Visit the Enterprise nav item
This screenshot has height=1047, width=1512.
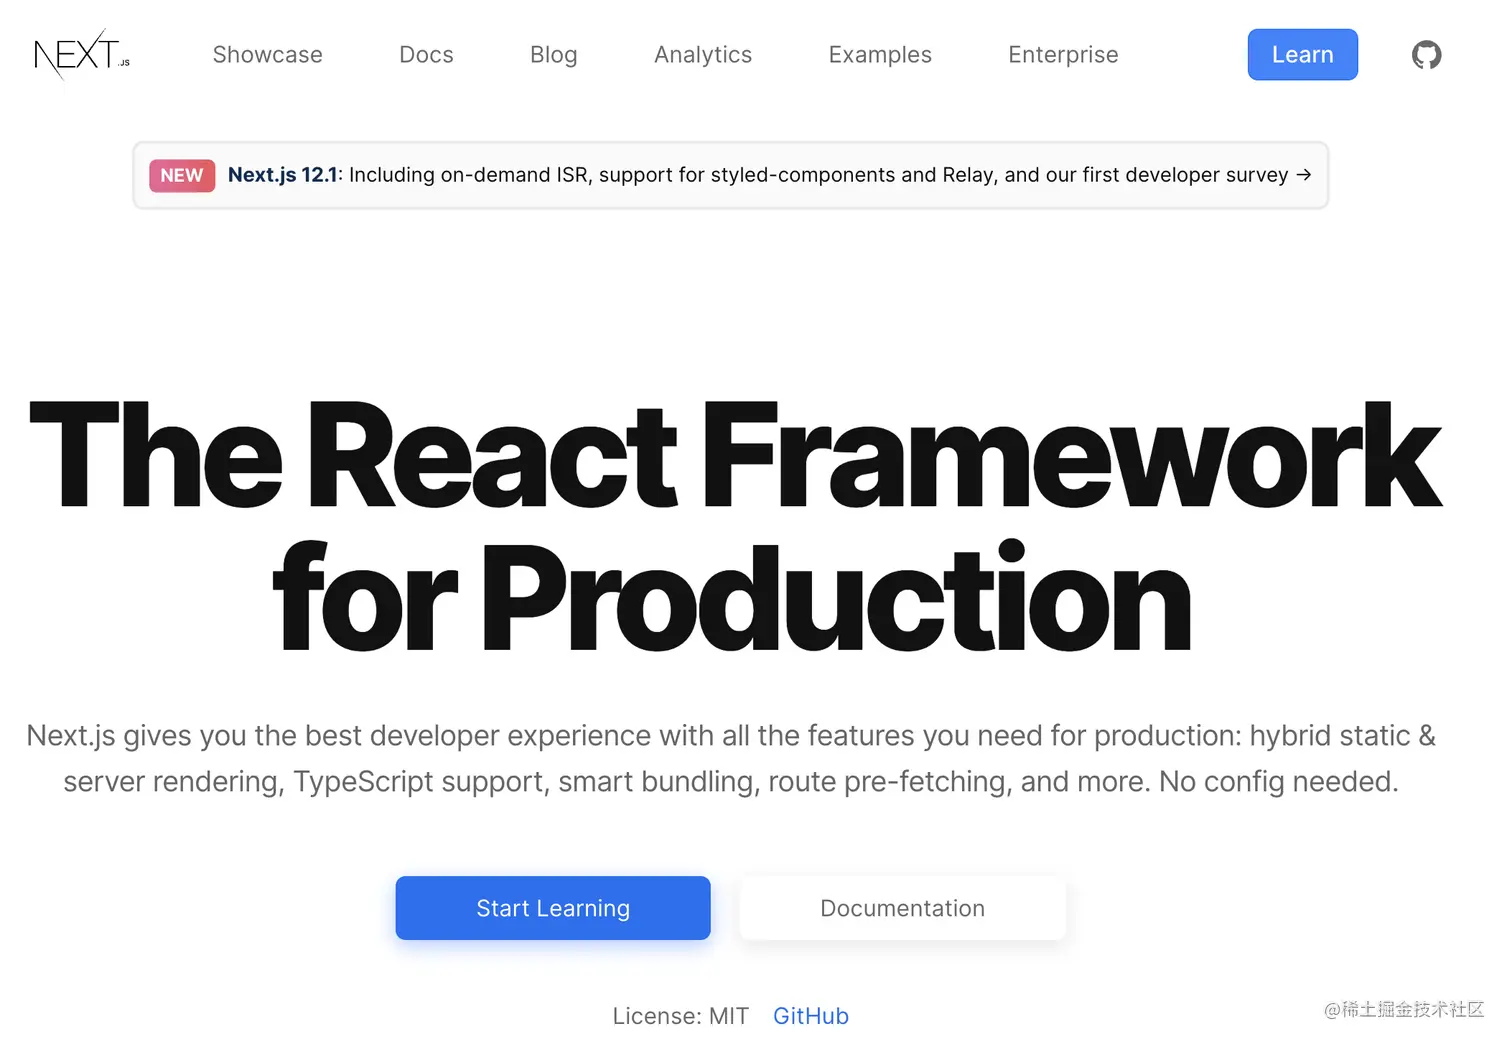coord(1063,55)
